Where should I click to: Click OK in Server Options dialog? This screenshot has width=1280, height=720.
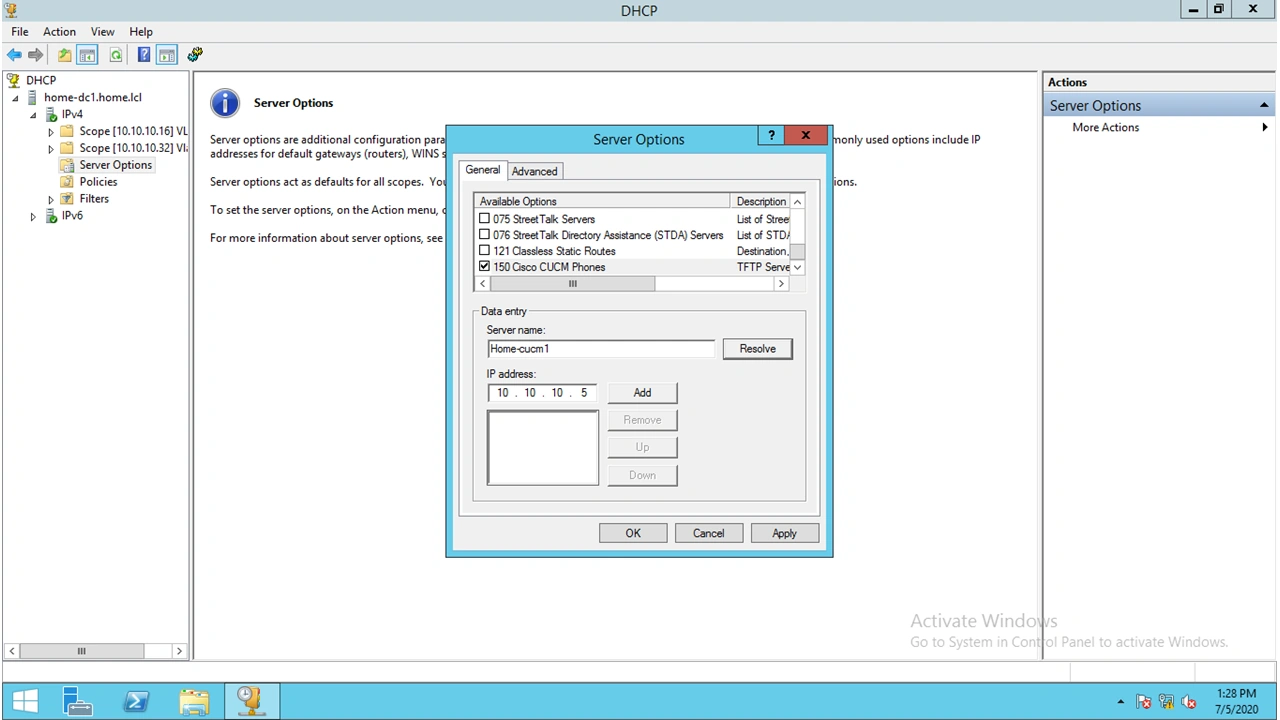[x=633, y=533]
